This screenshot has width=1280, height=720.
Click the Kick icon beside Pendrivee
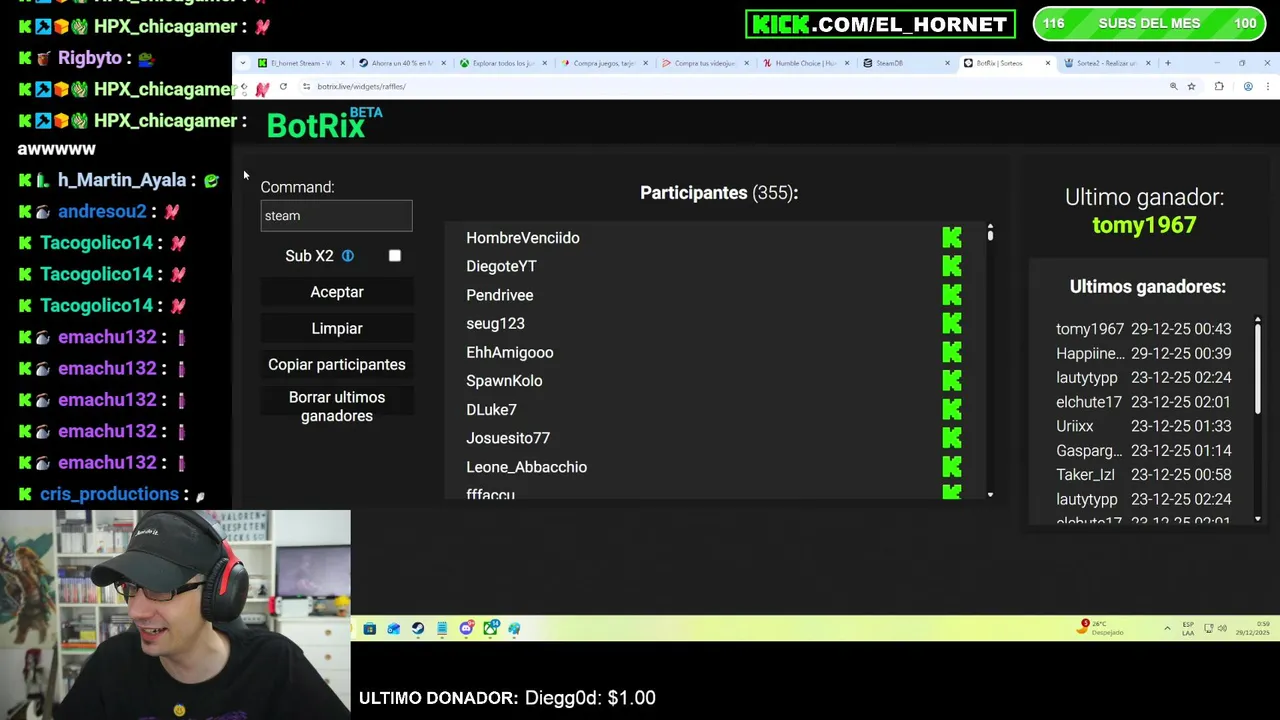pos(951,295)
